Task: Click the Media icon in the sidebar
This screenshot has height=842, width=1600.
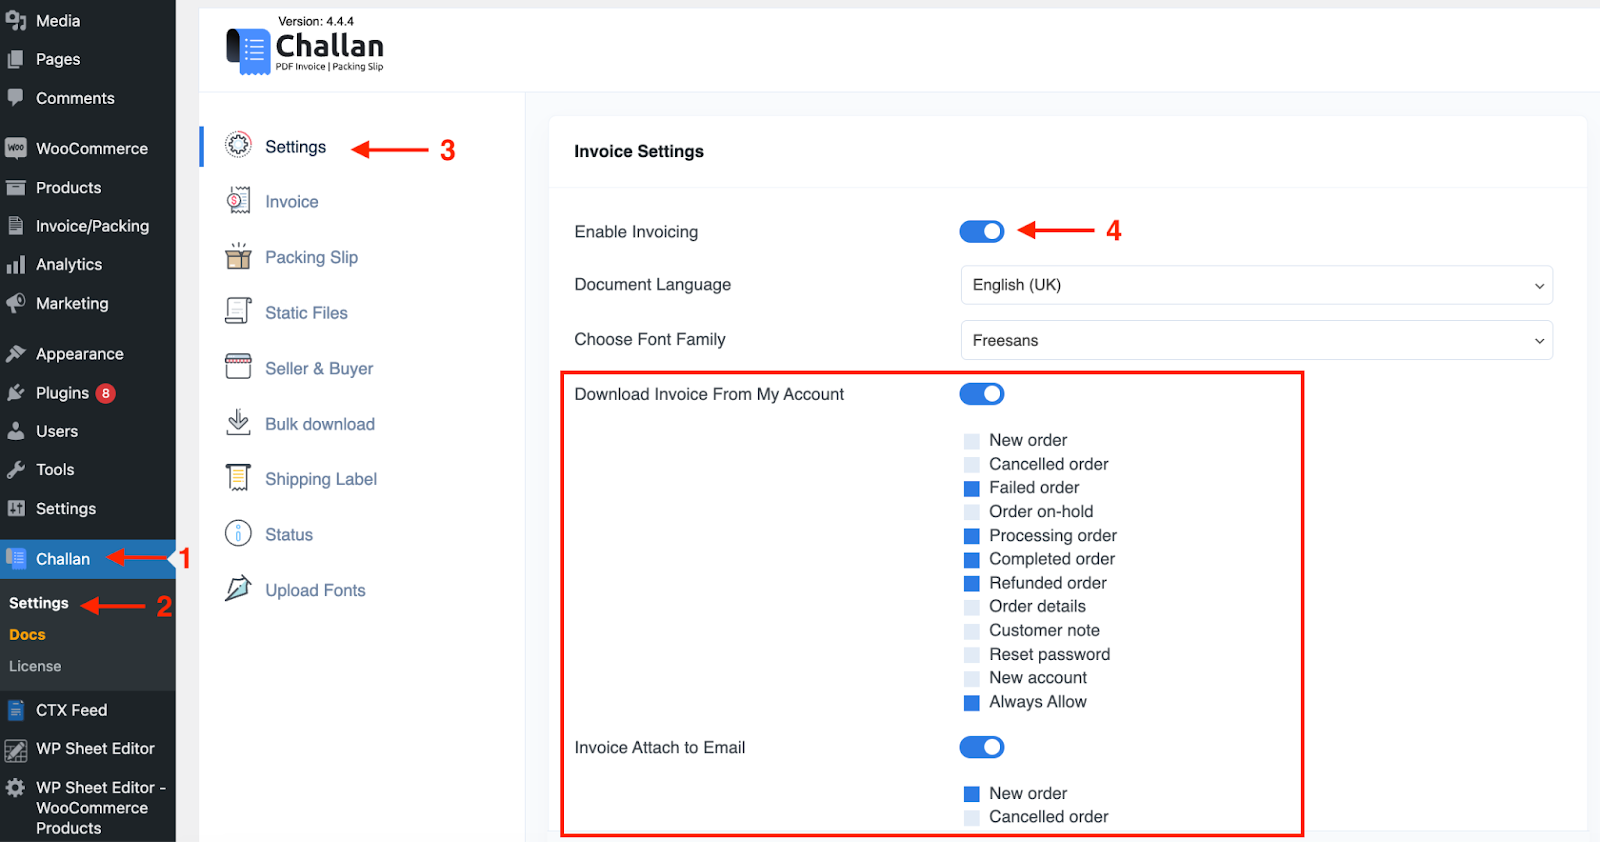Action: point(16,20)
